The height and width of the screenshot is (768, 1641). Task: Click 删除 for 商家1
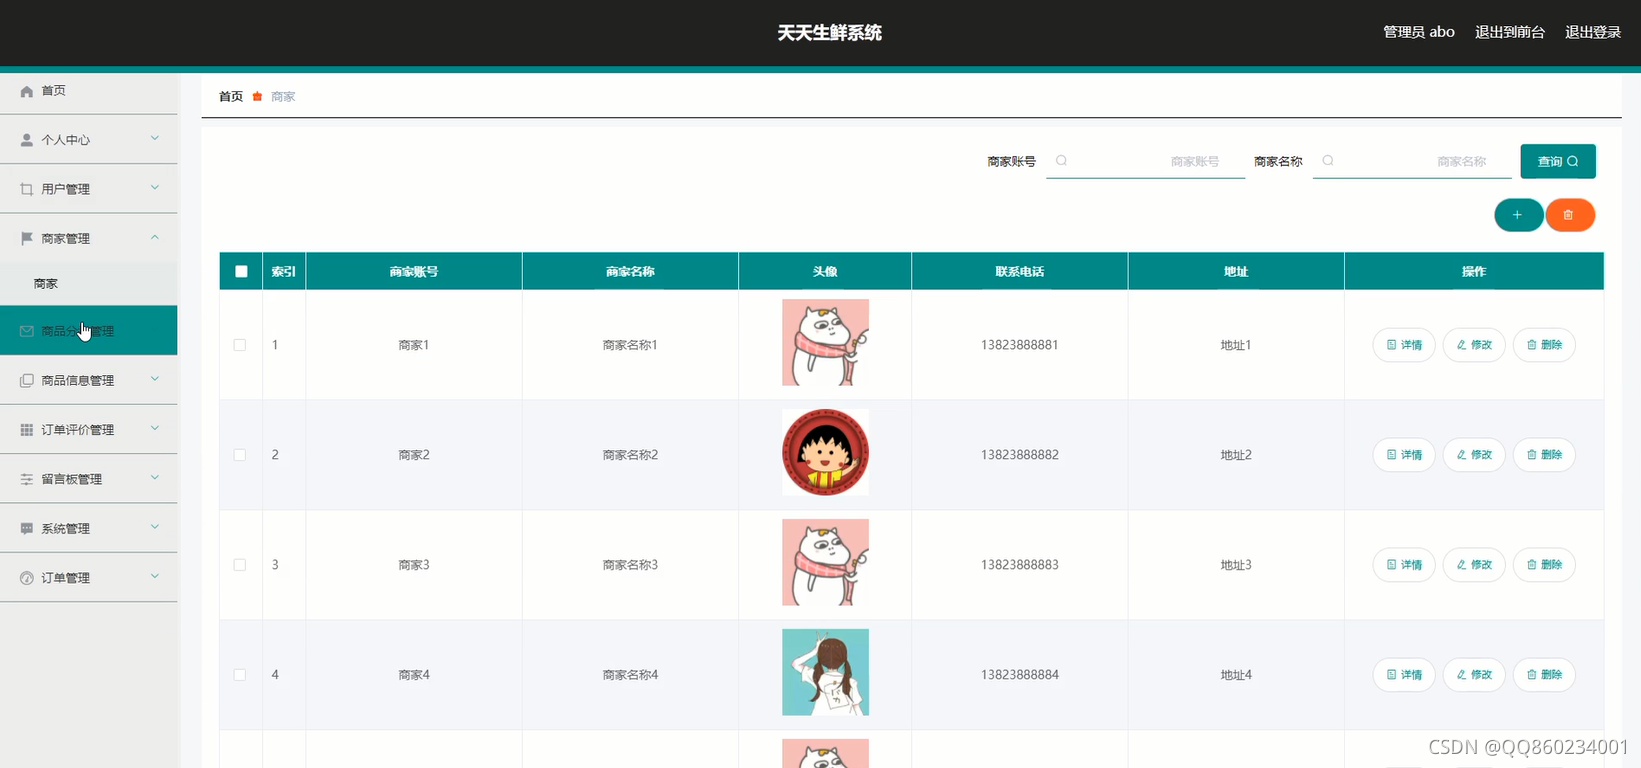(x=1544, y=345)
